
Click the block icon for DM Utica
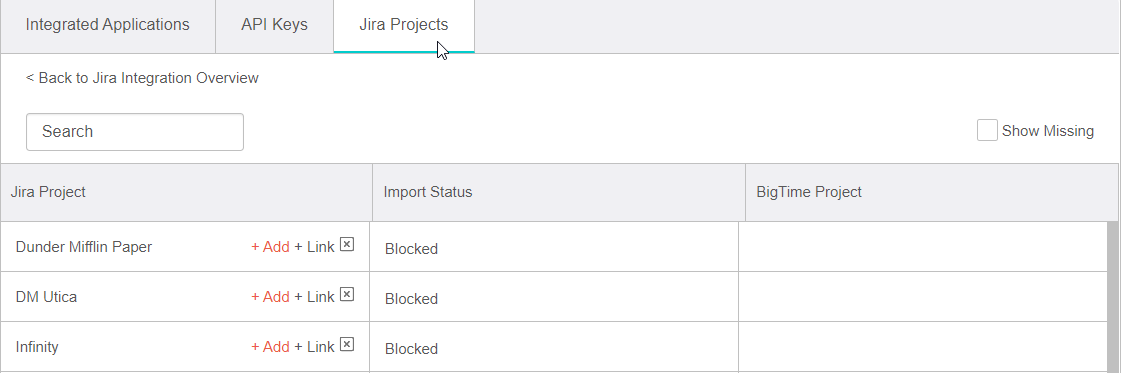[347, 295]
